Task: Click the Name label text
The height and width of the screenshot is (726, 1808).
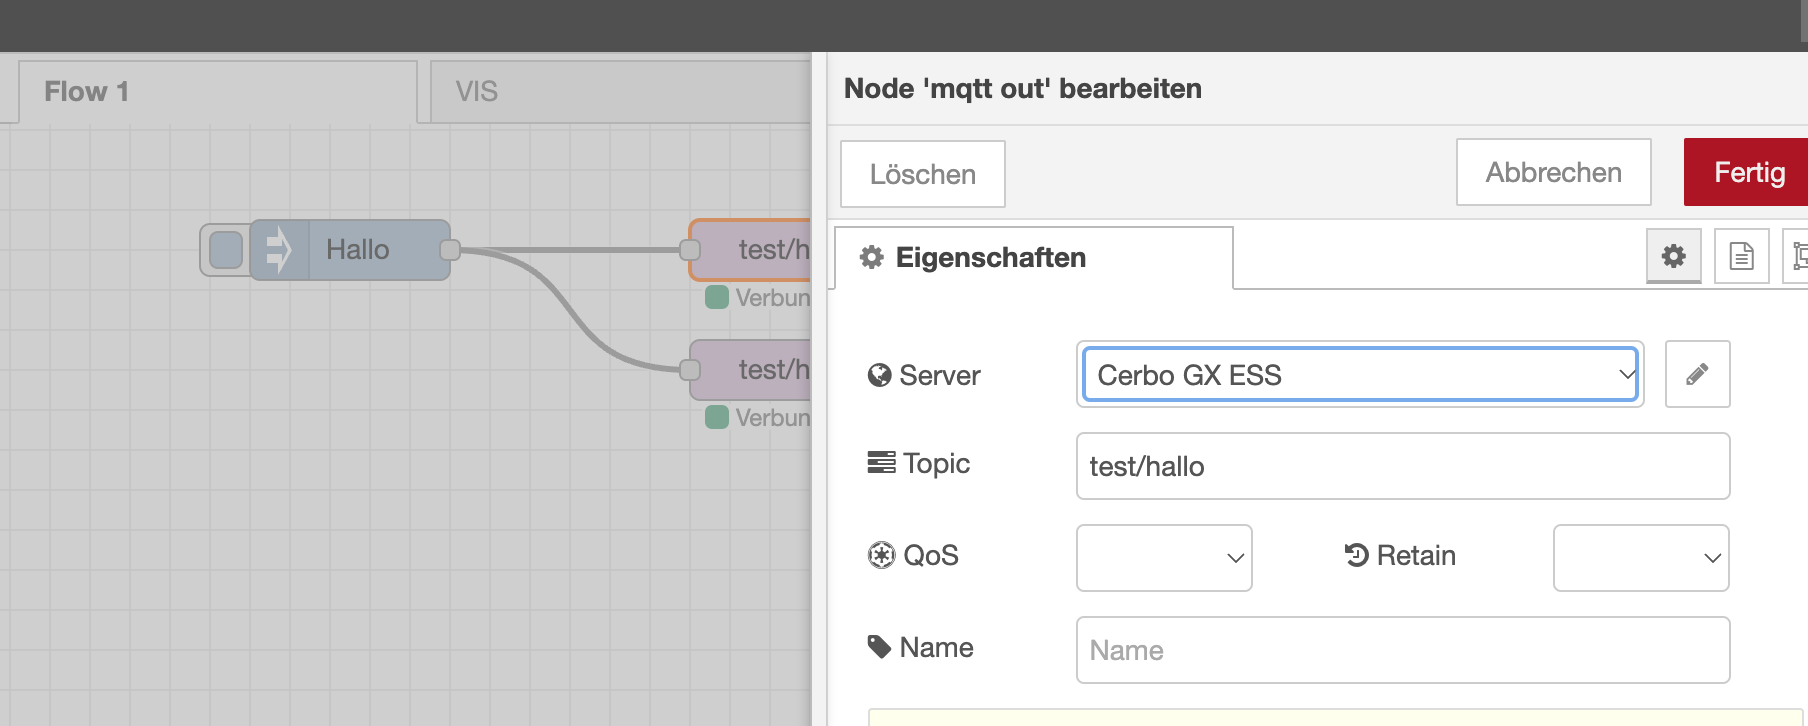Action: (936, 647)
